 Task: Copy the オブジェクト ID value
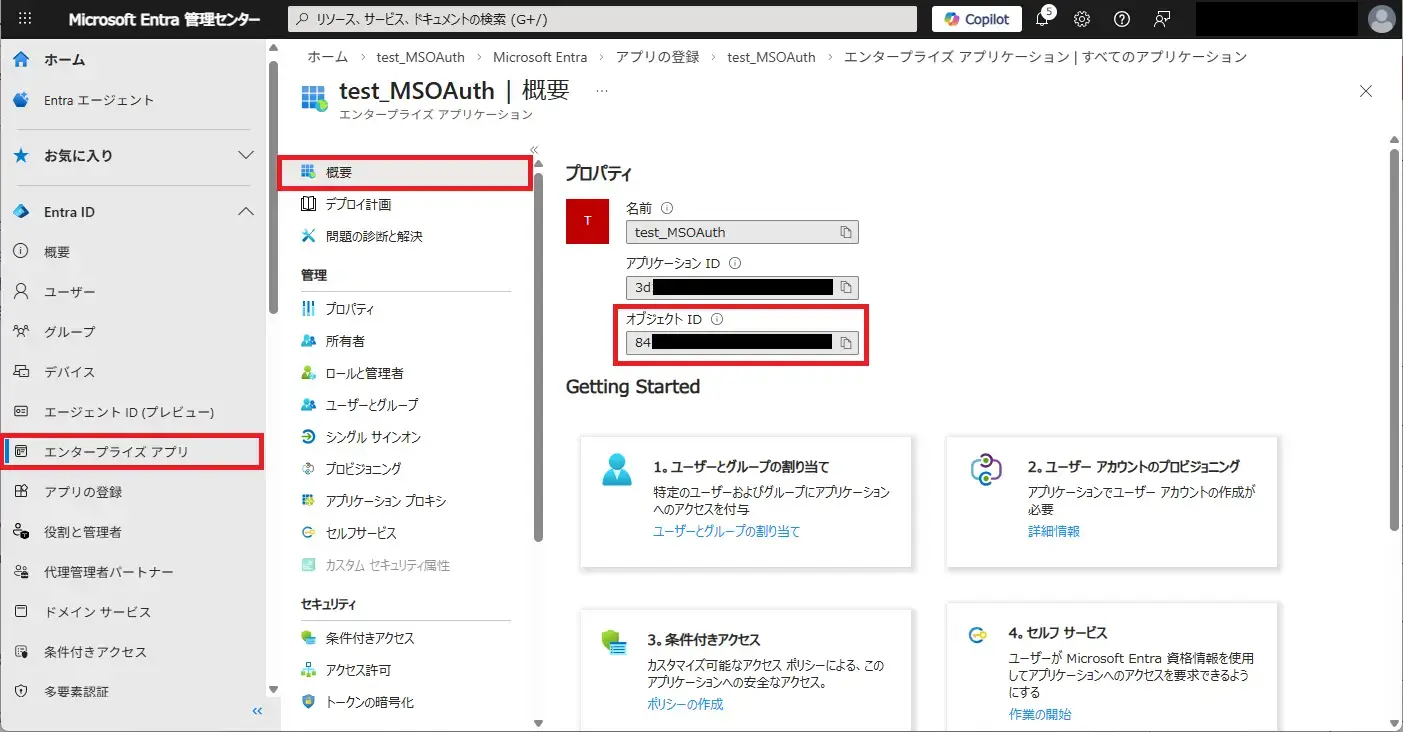pyautogui.click(x=845, y=343)
